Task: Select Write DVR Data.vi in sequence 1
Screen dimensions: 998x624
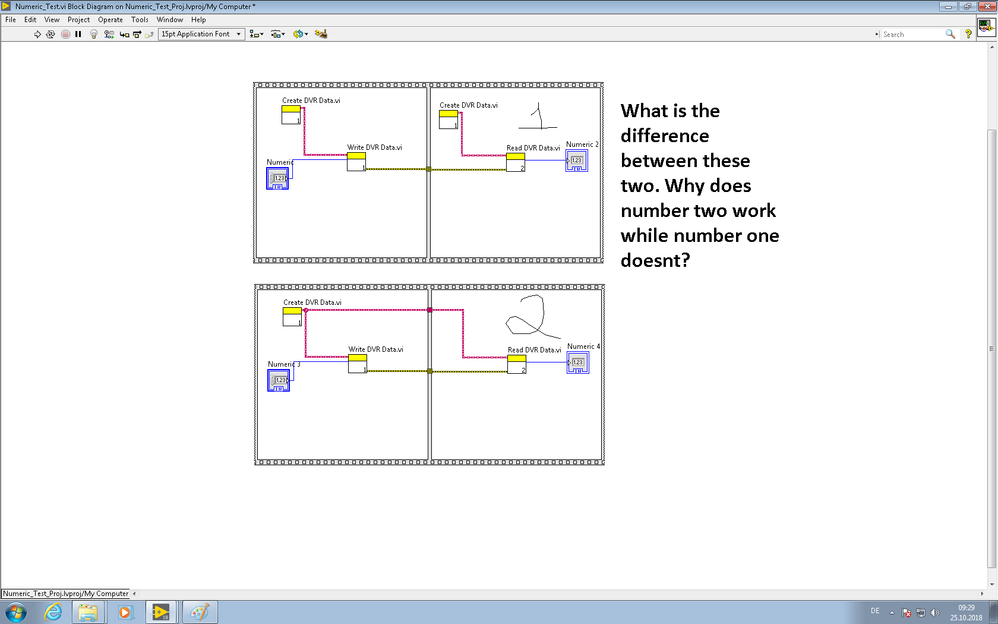Action: click(x=356, y=162)
